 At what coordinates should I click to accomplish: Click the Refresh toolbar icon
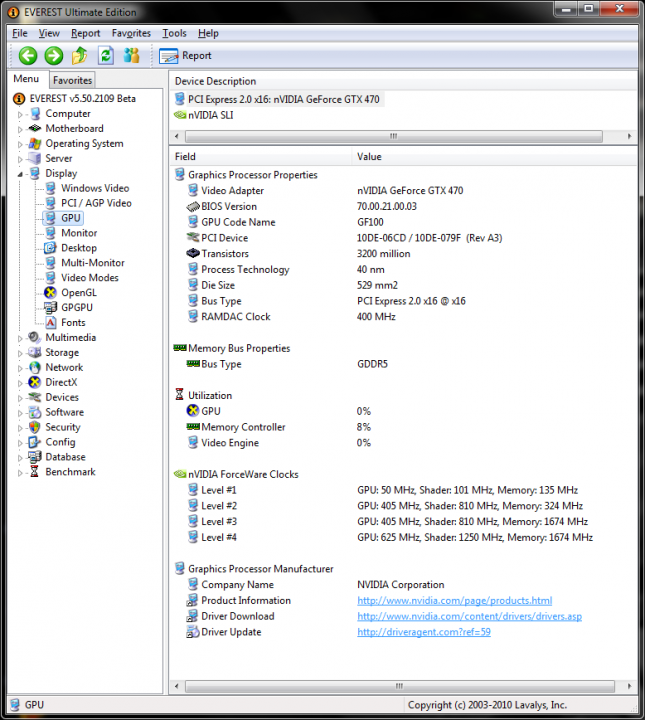[106, 56]
